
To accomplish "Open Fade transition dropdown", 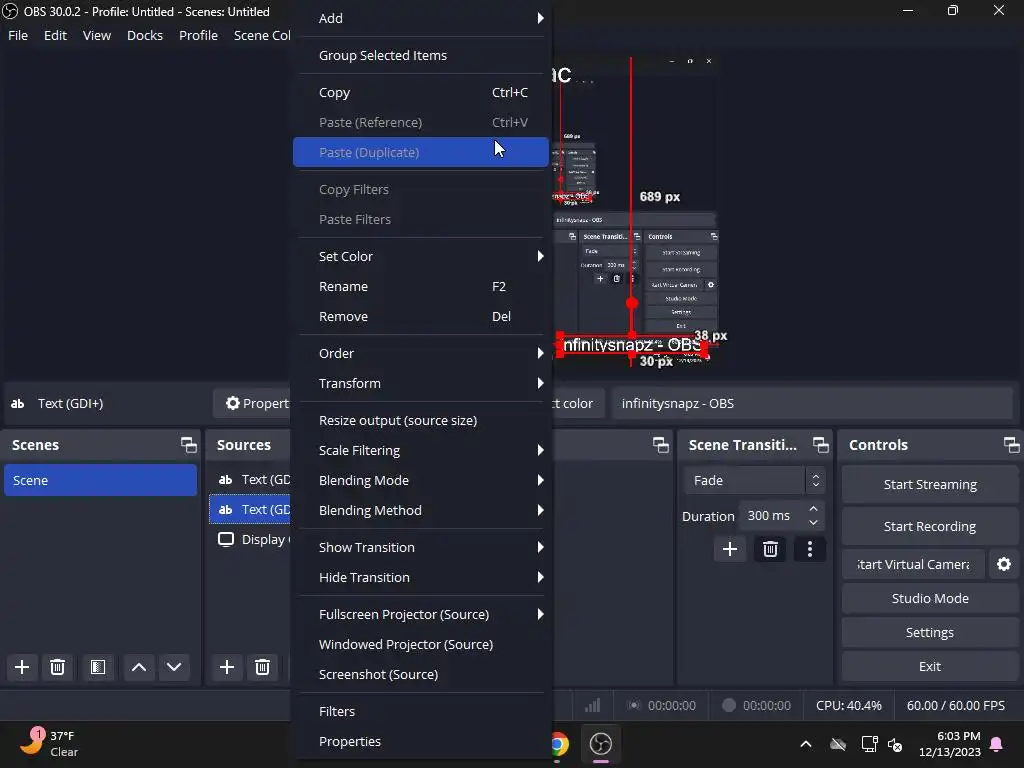I will (754, 481).
